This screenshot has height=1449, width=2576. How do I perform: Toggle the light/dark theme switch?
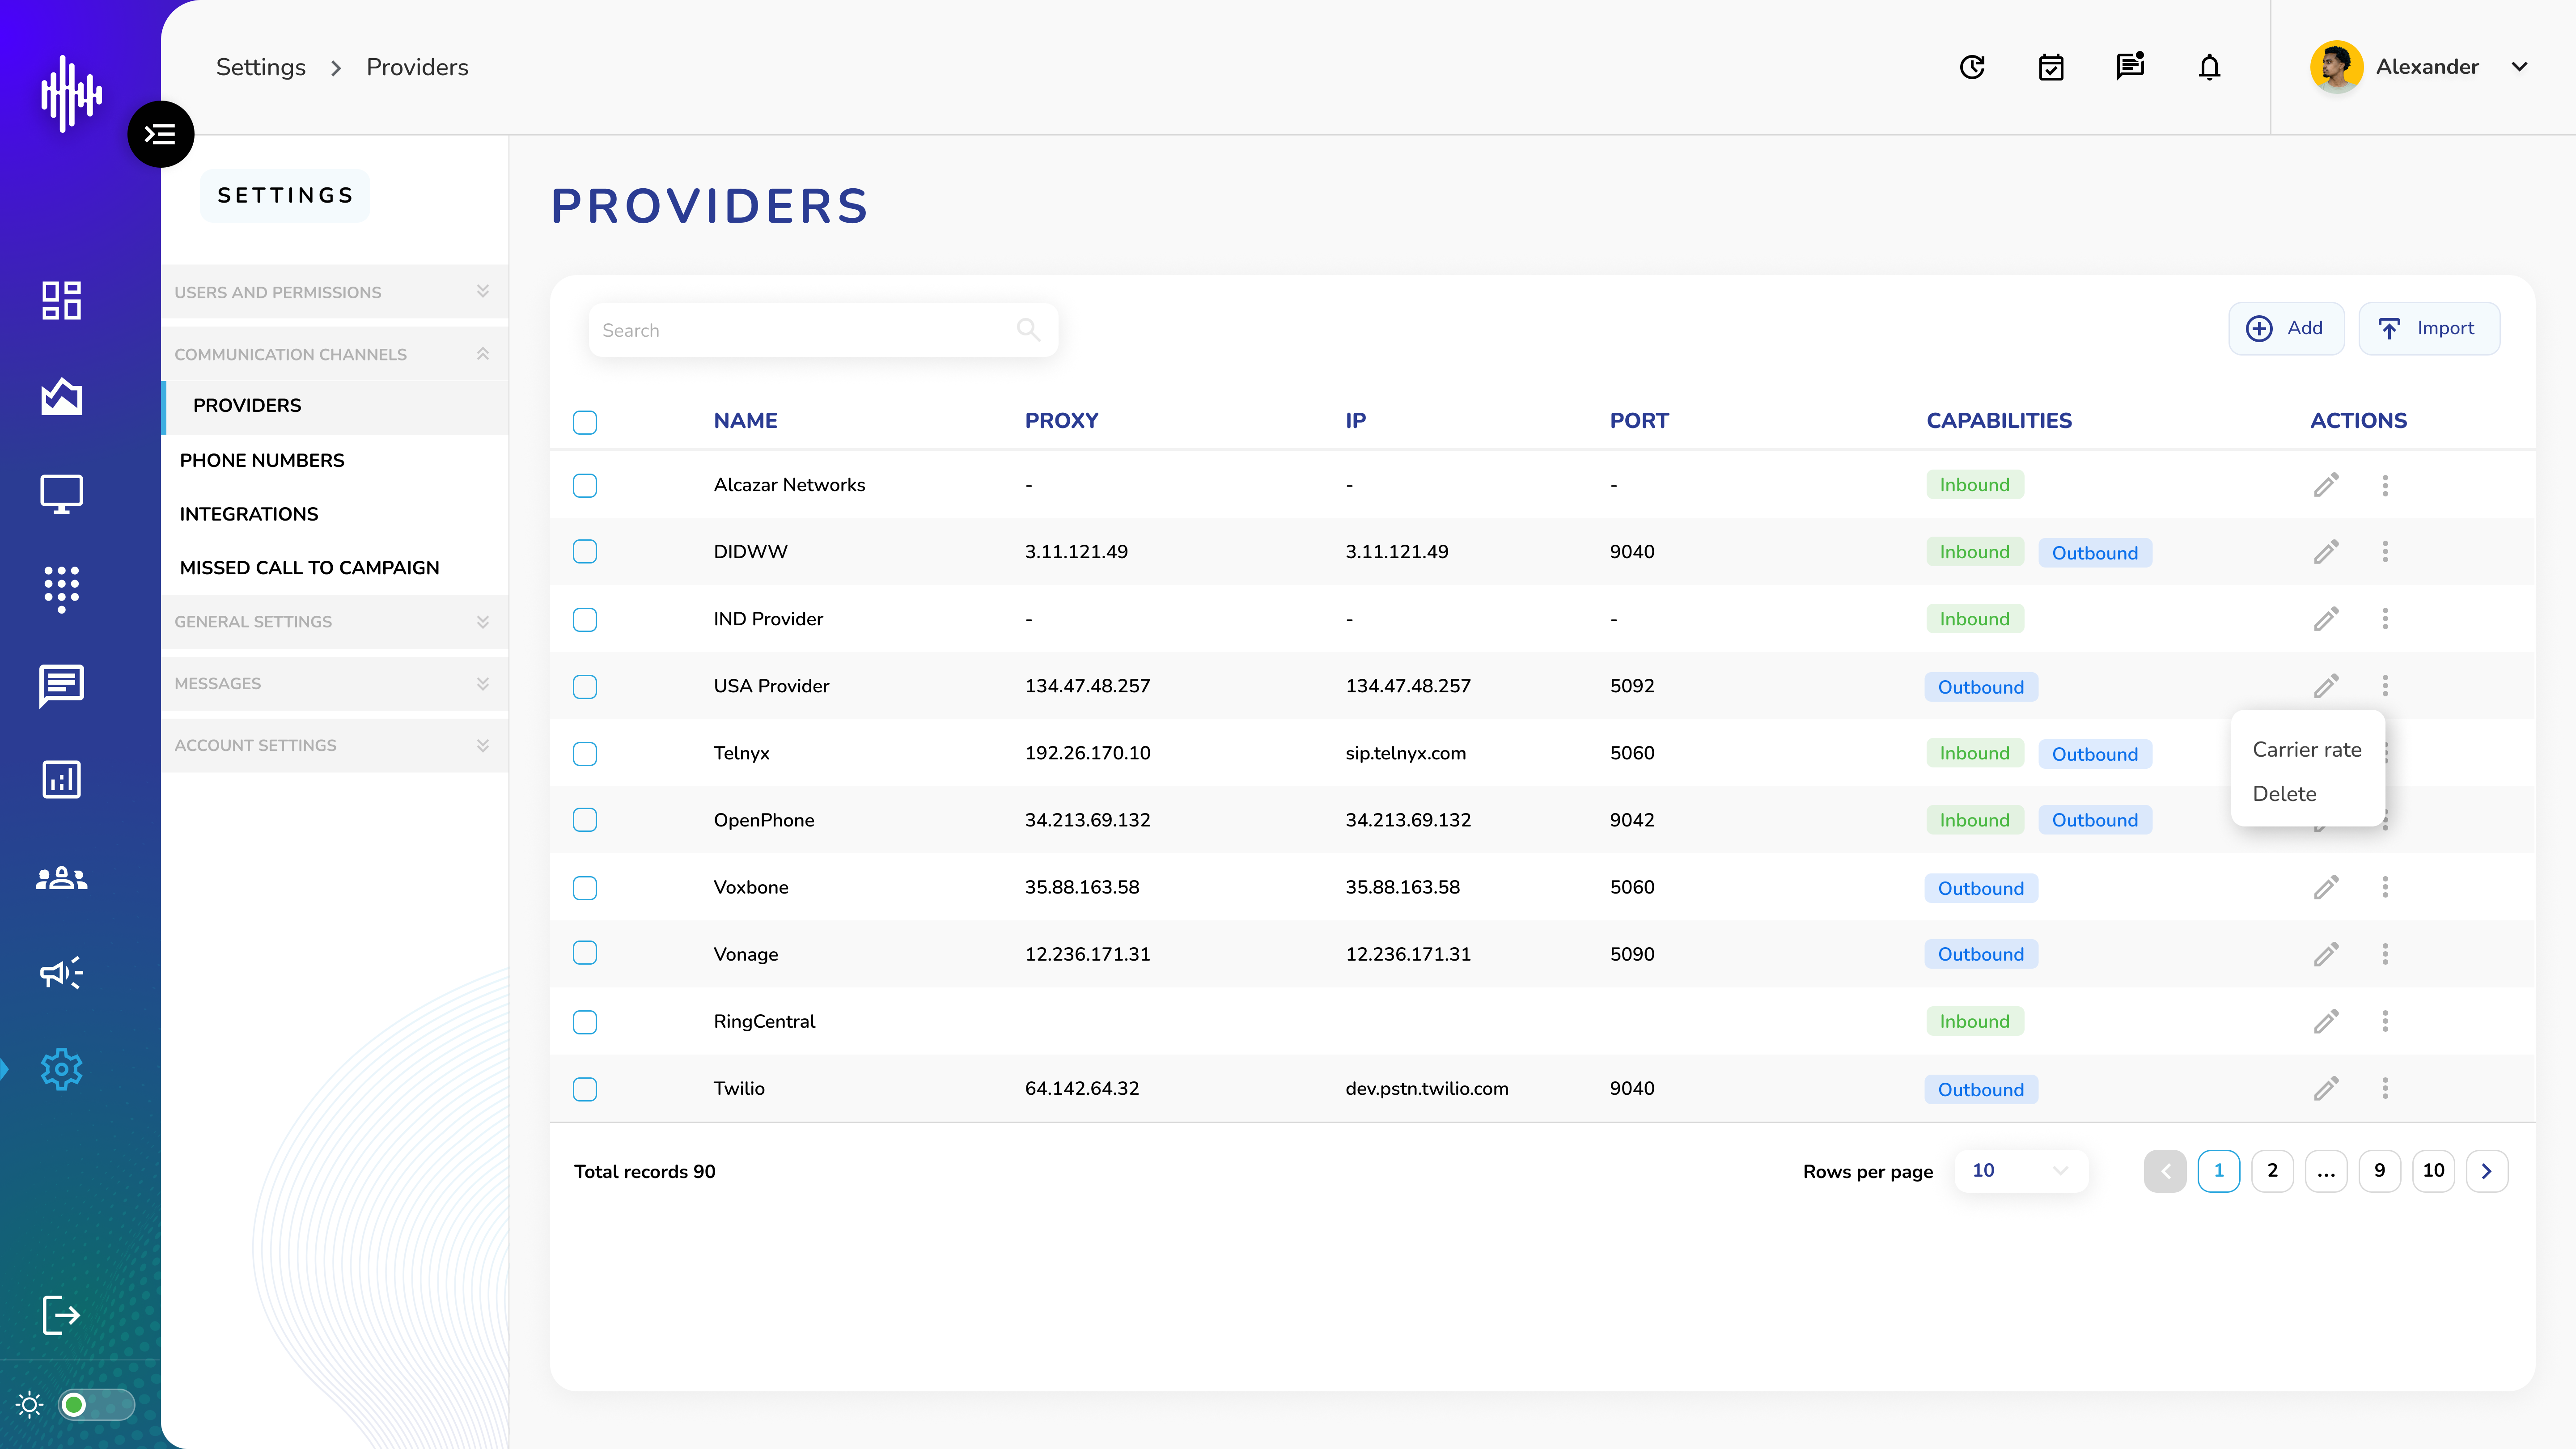96,1405
